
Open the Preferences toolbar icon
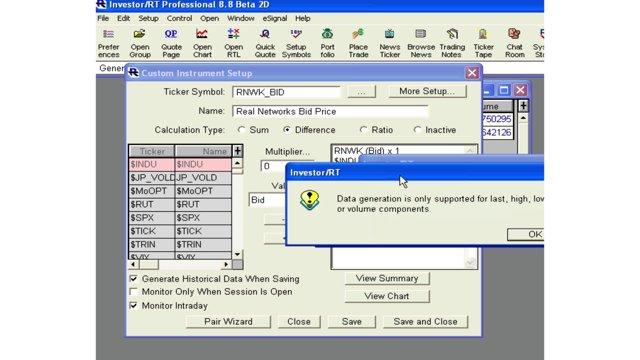[x=108, y=43]
